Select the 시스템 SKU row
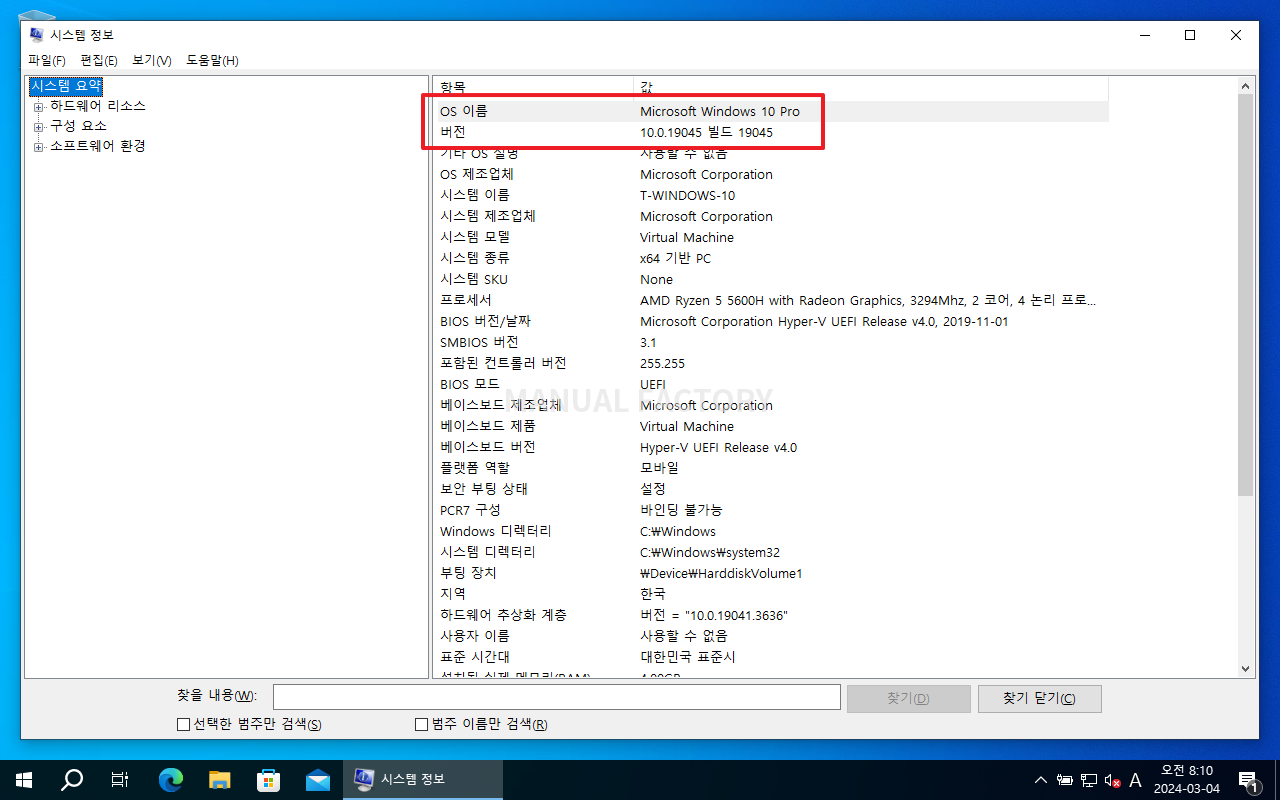Image resolution: width=1280 pixels, height=800 pixels. 771,279
